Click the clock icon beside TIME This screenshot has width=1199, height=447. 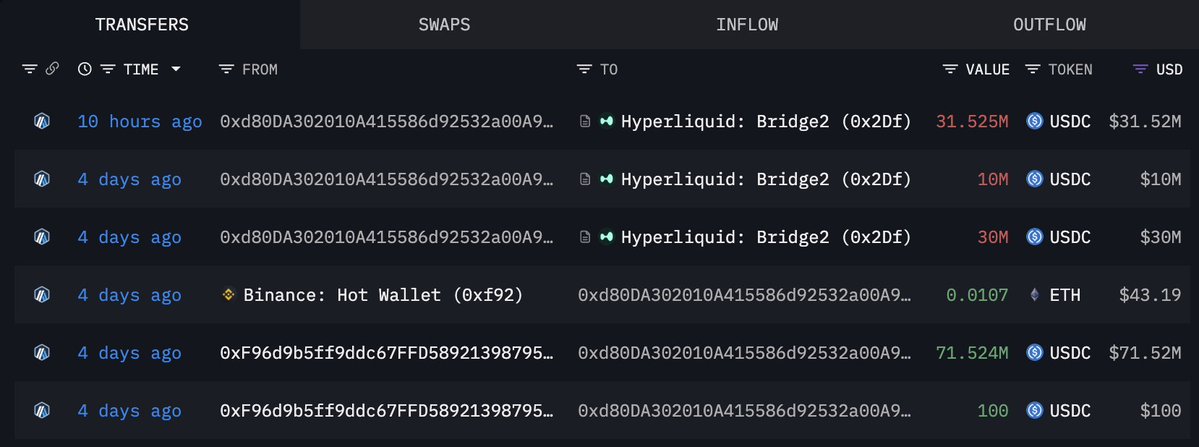(x=85, y=70)
